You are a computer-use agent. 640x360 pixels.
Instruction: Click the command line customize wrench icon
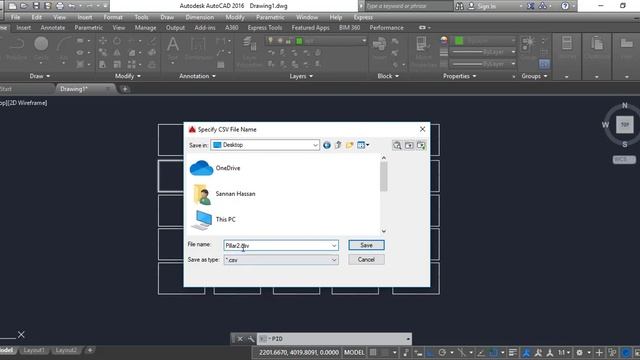(251, 339)
